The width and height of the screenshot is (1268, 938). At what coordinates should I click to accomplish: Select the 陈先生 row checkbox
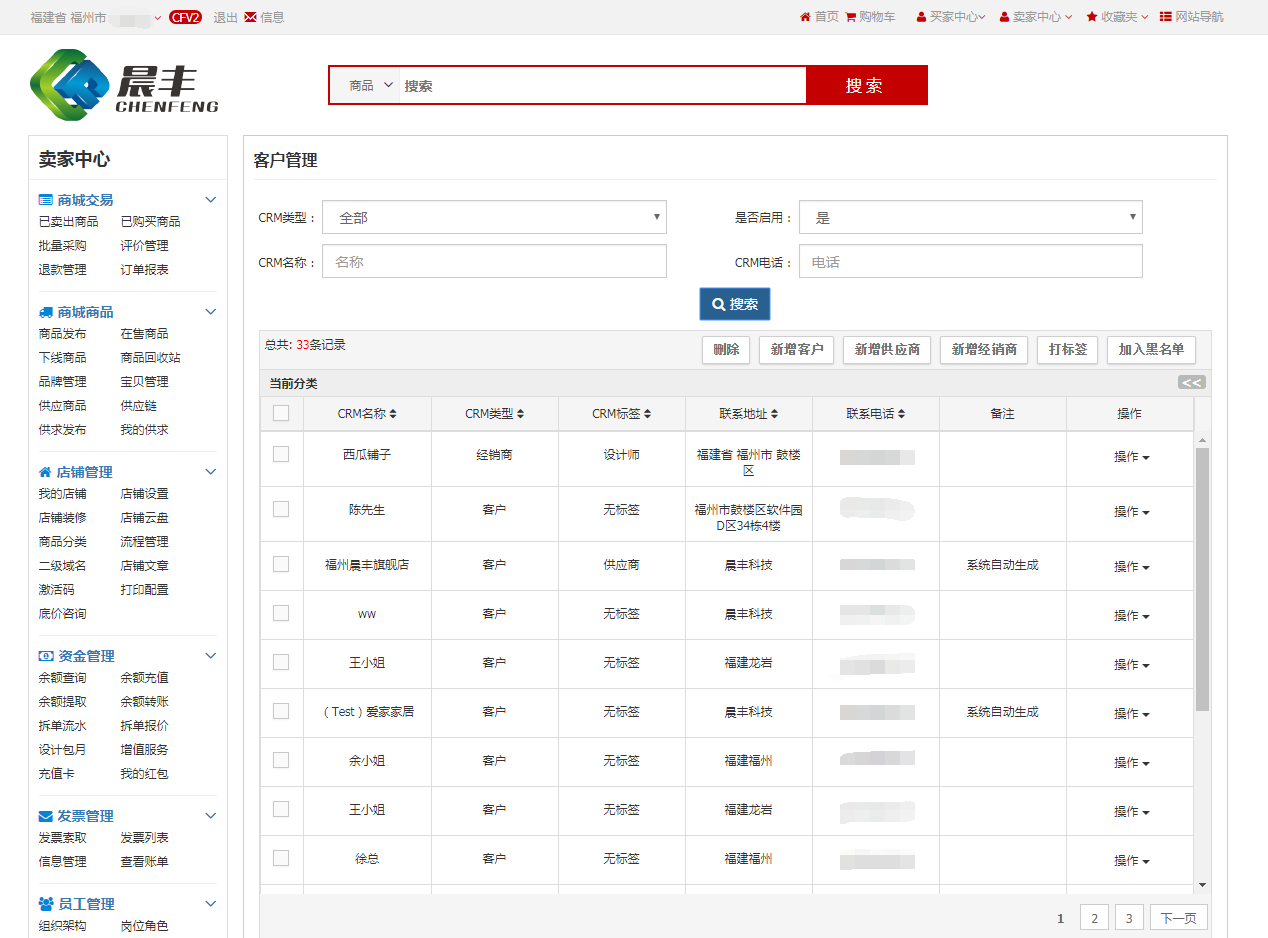coord(281,509)
